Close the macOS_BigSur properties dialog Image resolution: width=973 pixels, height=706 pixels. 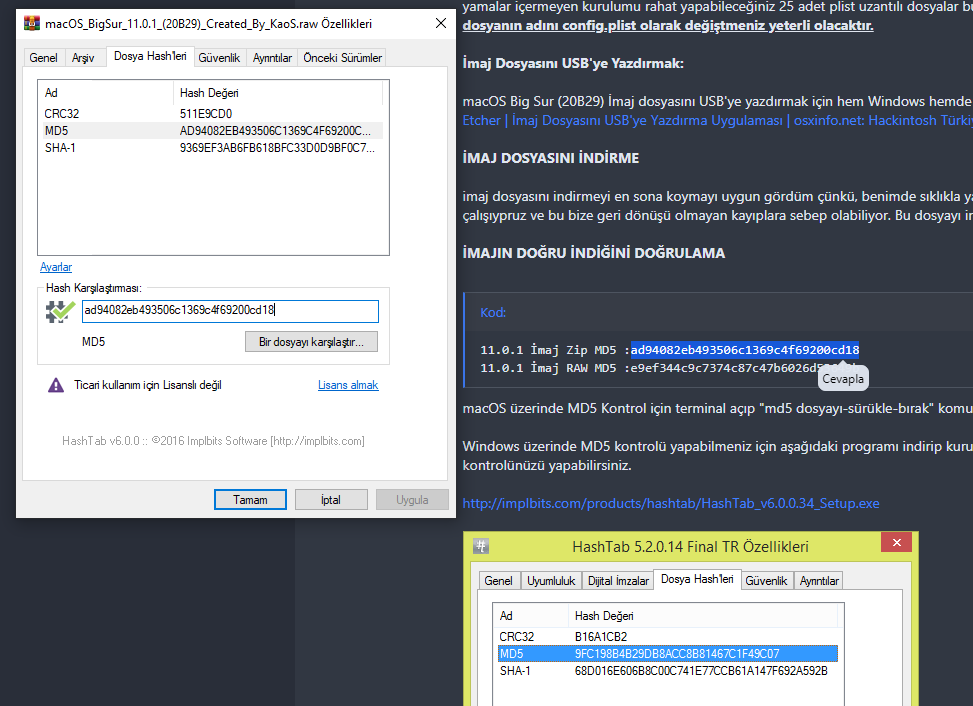(x=441, y=24)
